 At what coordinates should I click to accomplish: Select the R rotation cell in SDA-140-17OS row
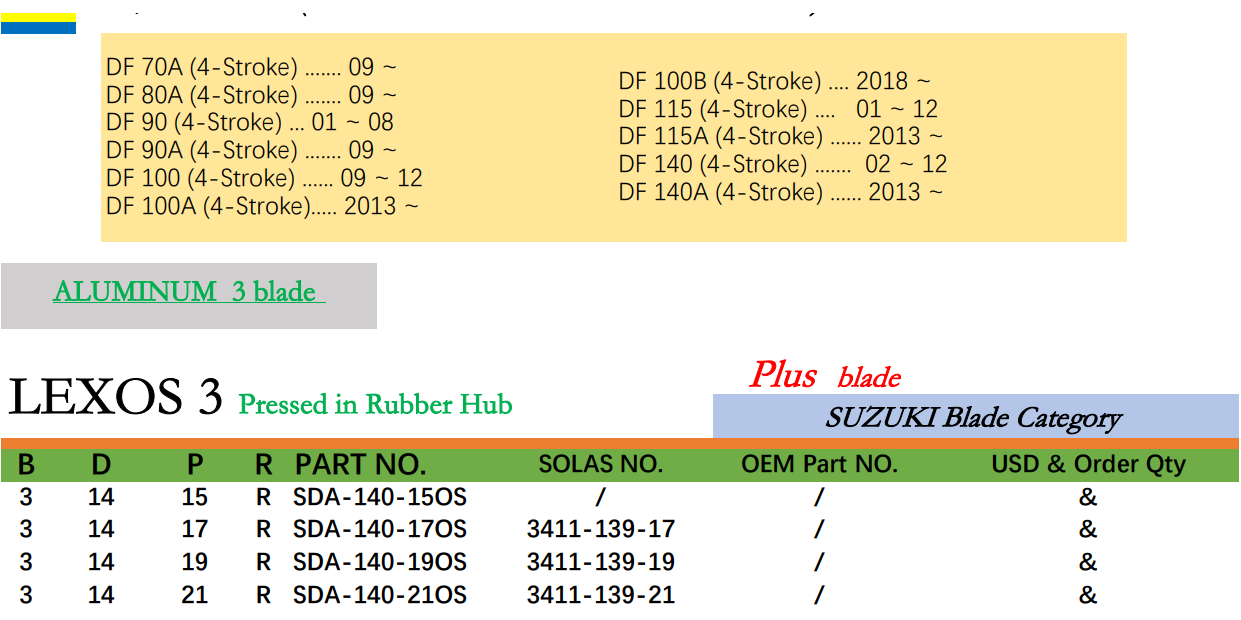[264, 529]
